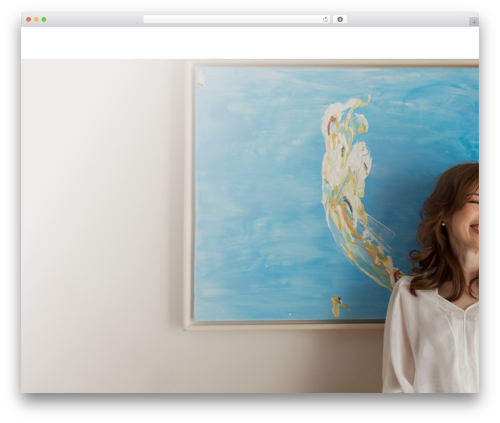This screenshot has height=423, width=500.
Task: Close the window with red button
Action: tap(29, 20)
